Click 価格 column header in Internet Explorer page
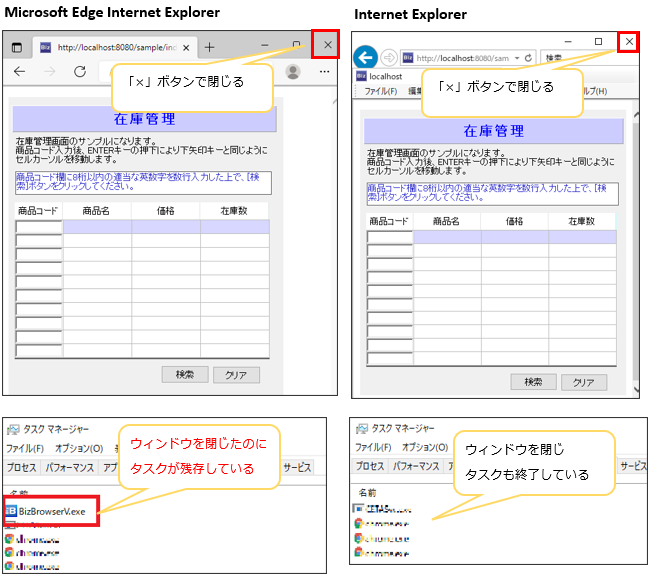Screen dimensions: 654x576 [514, 221]
